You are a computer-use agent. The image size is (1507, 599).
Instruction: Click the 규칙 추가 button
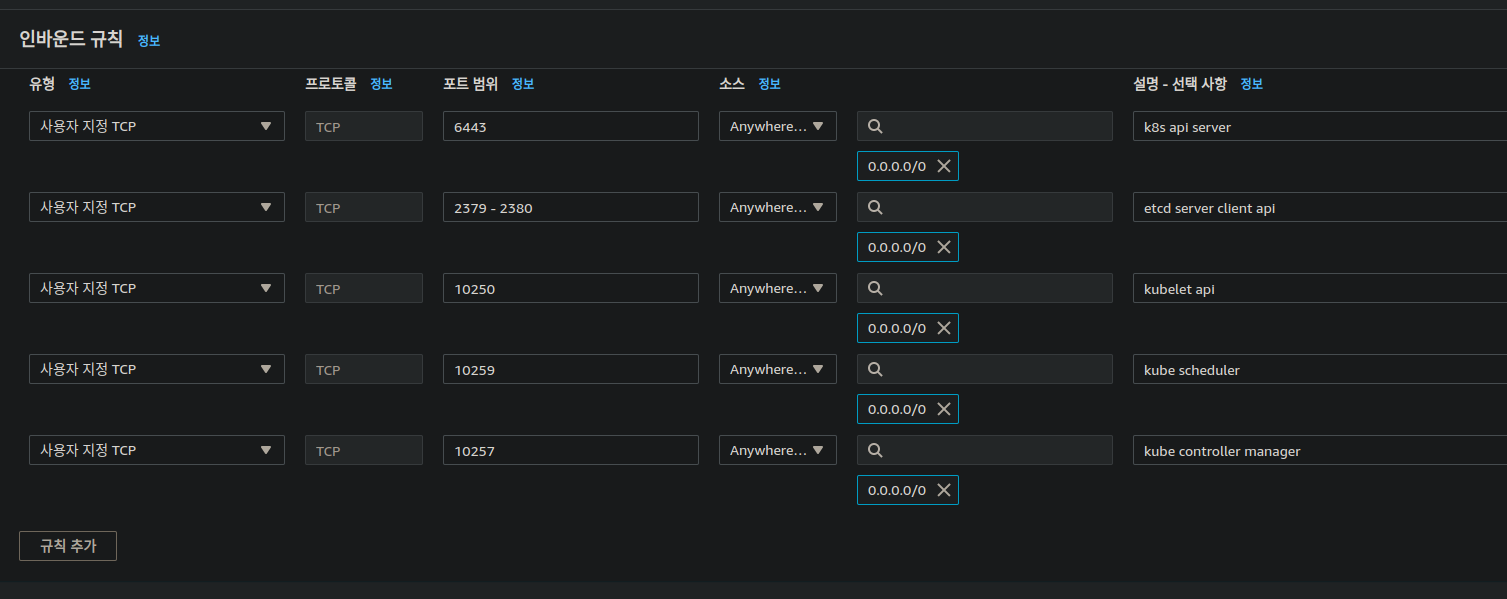pos(68,546)
